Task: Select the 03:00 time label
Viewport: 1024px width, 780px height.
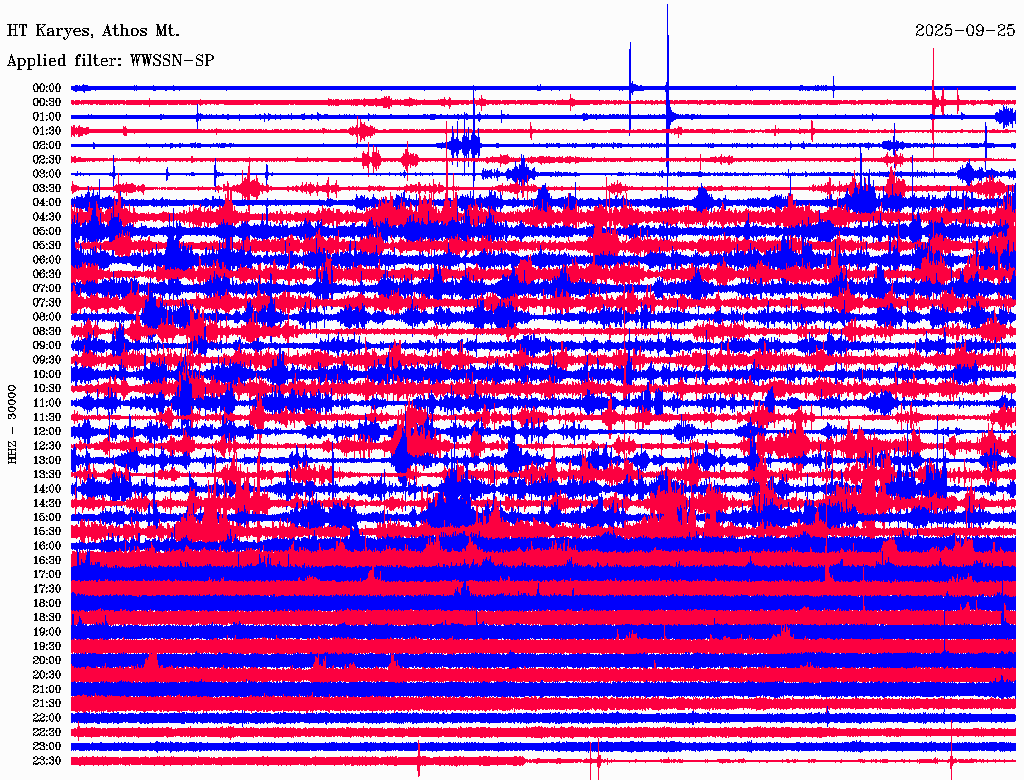Action: coord(46,174)
